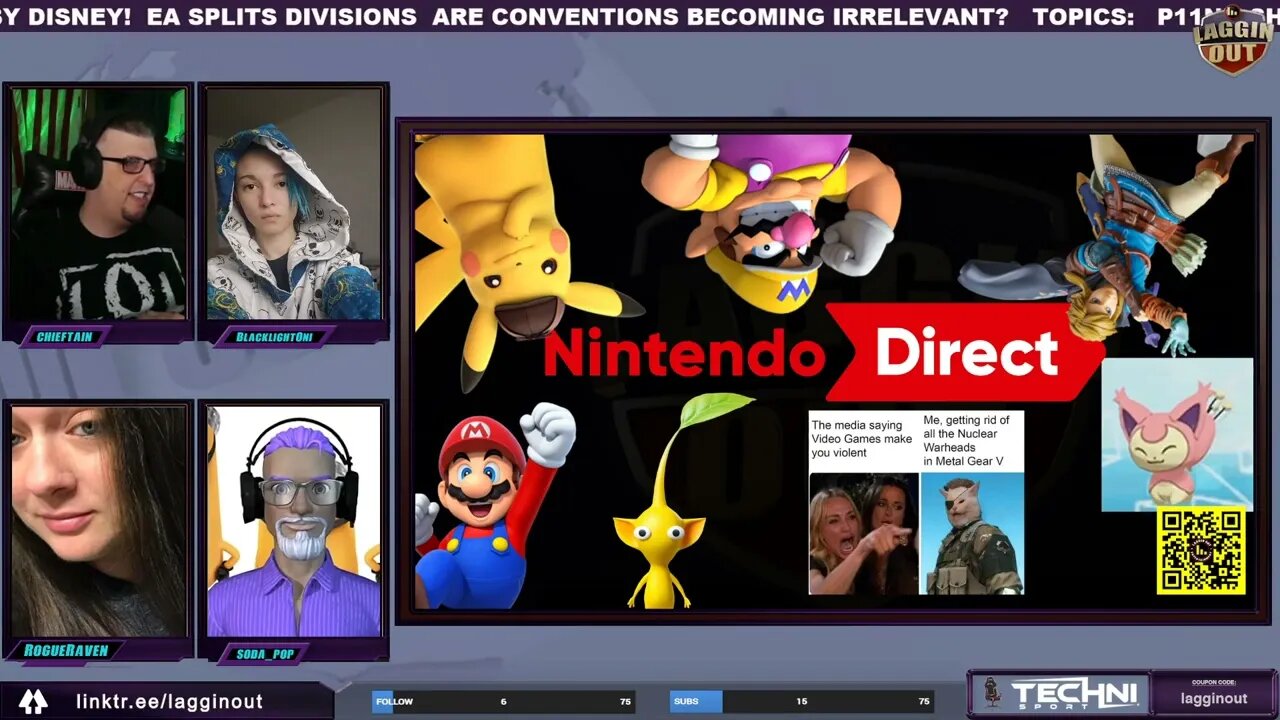The width and height of the screenshot is (1280, 720).
Task: Click the CHIEFTAIN name label
Action: (x=65, y=337)
